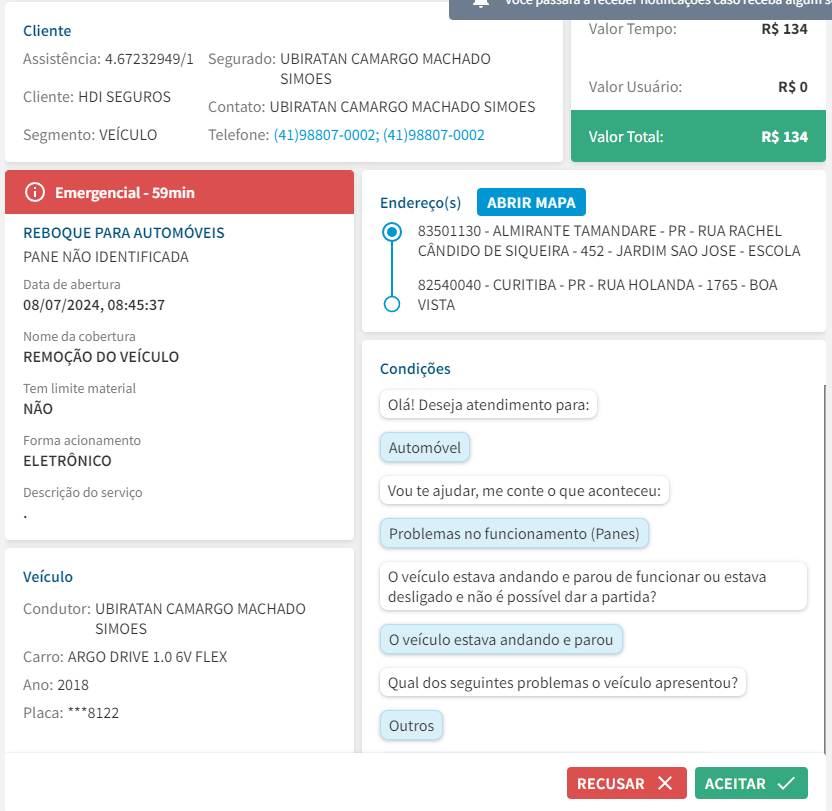The image size is (832, 811).
Task: Click the 'desligado e não é possível' question bubble
Action: 593,586
